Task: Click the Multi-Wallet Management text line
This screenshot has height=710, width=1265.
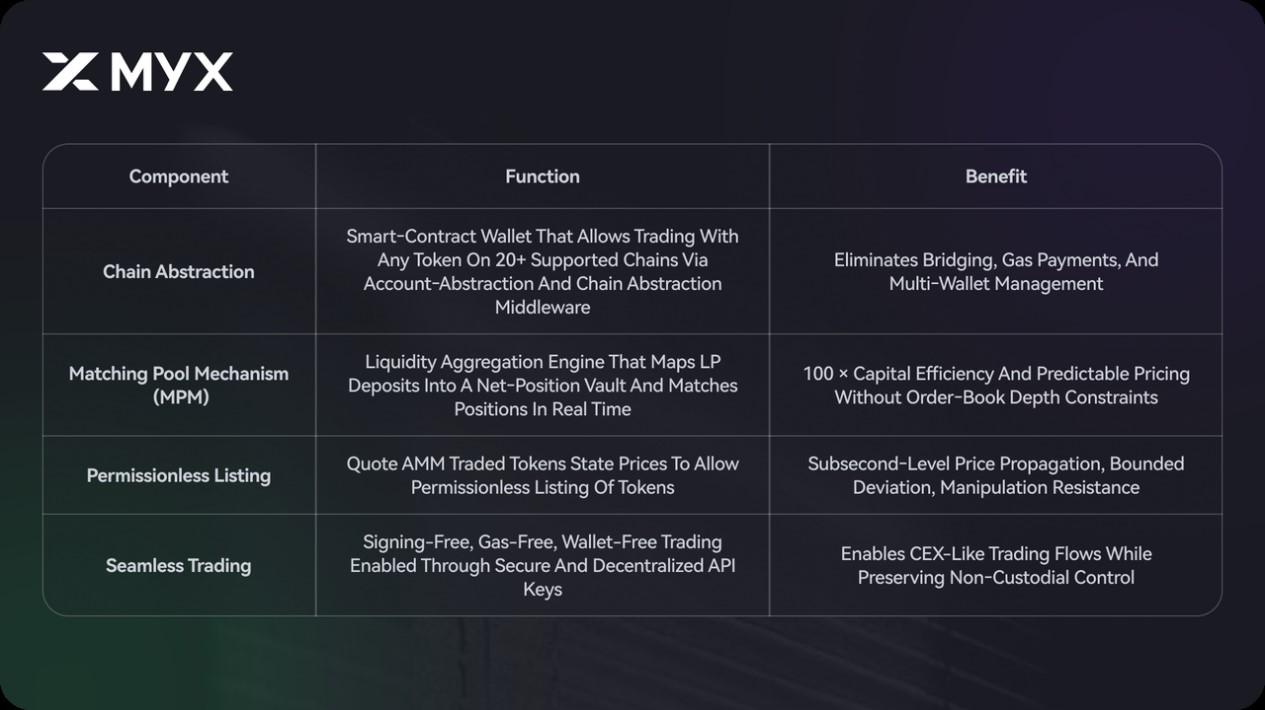Action: coord(996,284)
